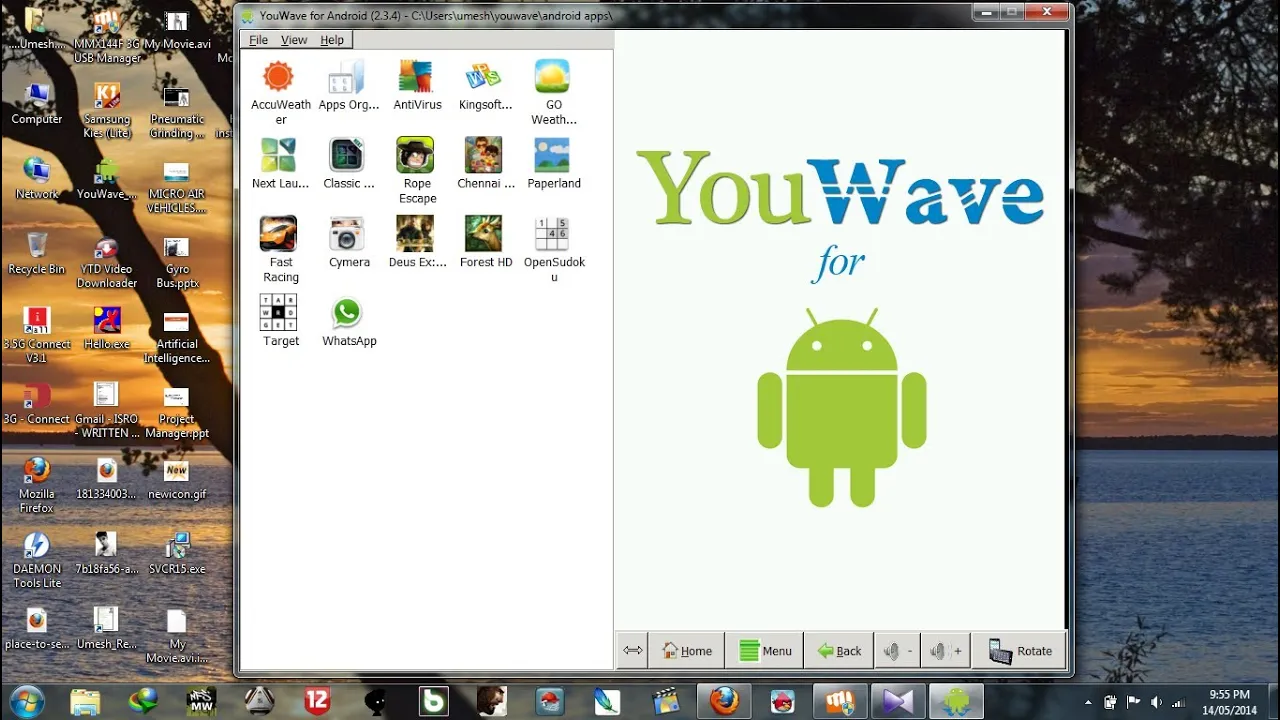1280x720 pixels.
Task: Click the Home button in YouWave
Action: pos(687,651)
